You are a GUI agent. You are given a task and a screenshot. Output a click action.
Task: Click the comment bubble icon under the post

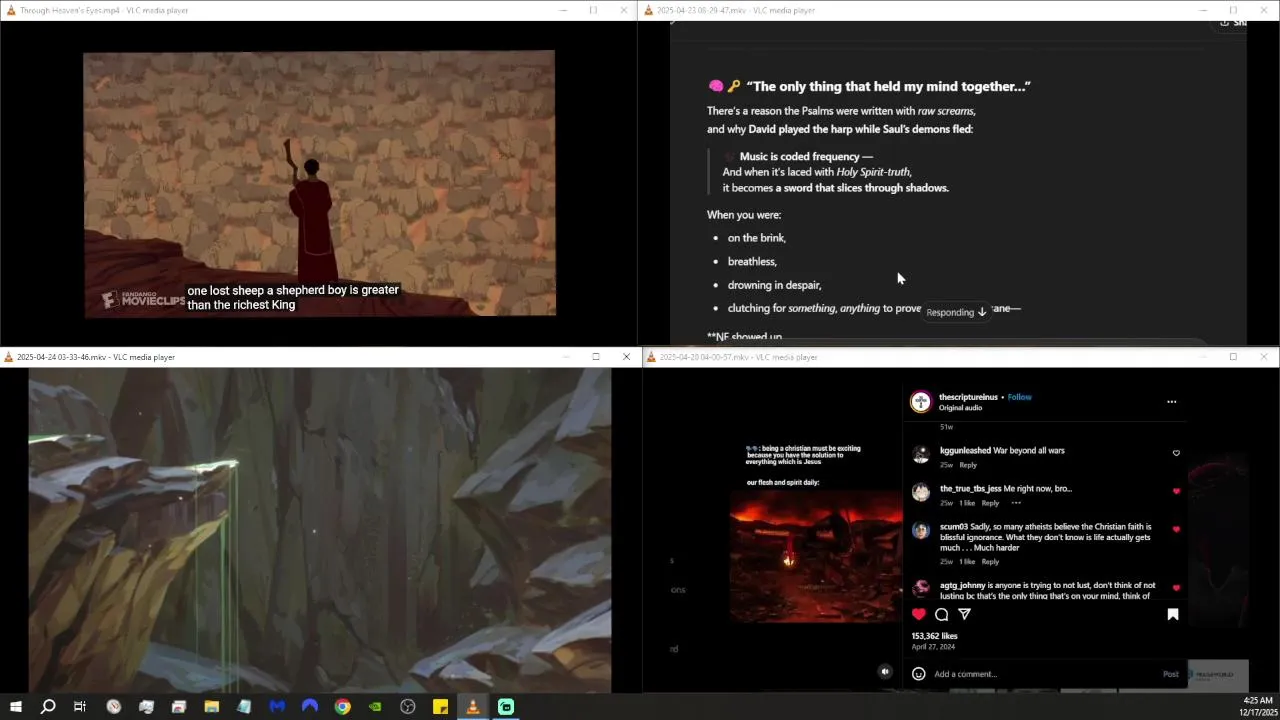pos(942,614)
